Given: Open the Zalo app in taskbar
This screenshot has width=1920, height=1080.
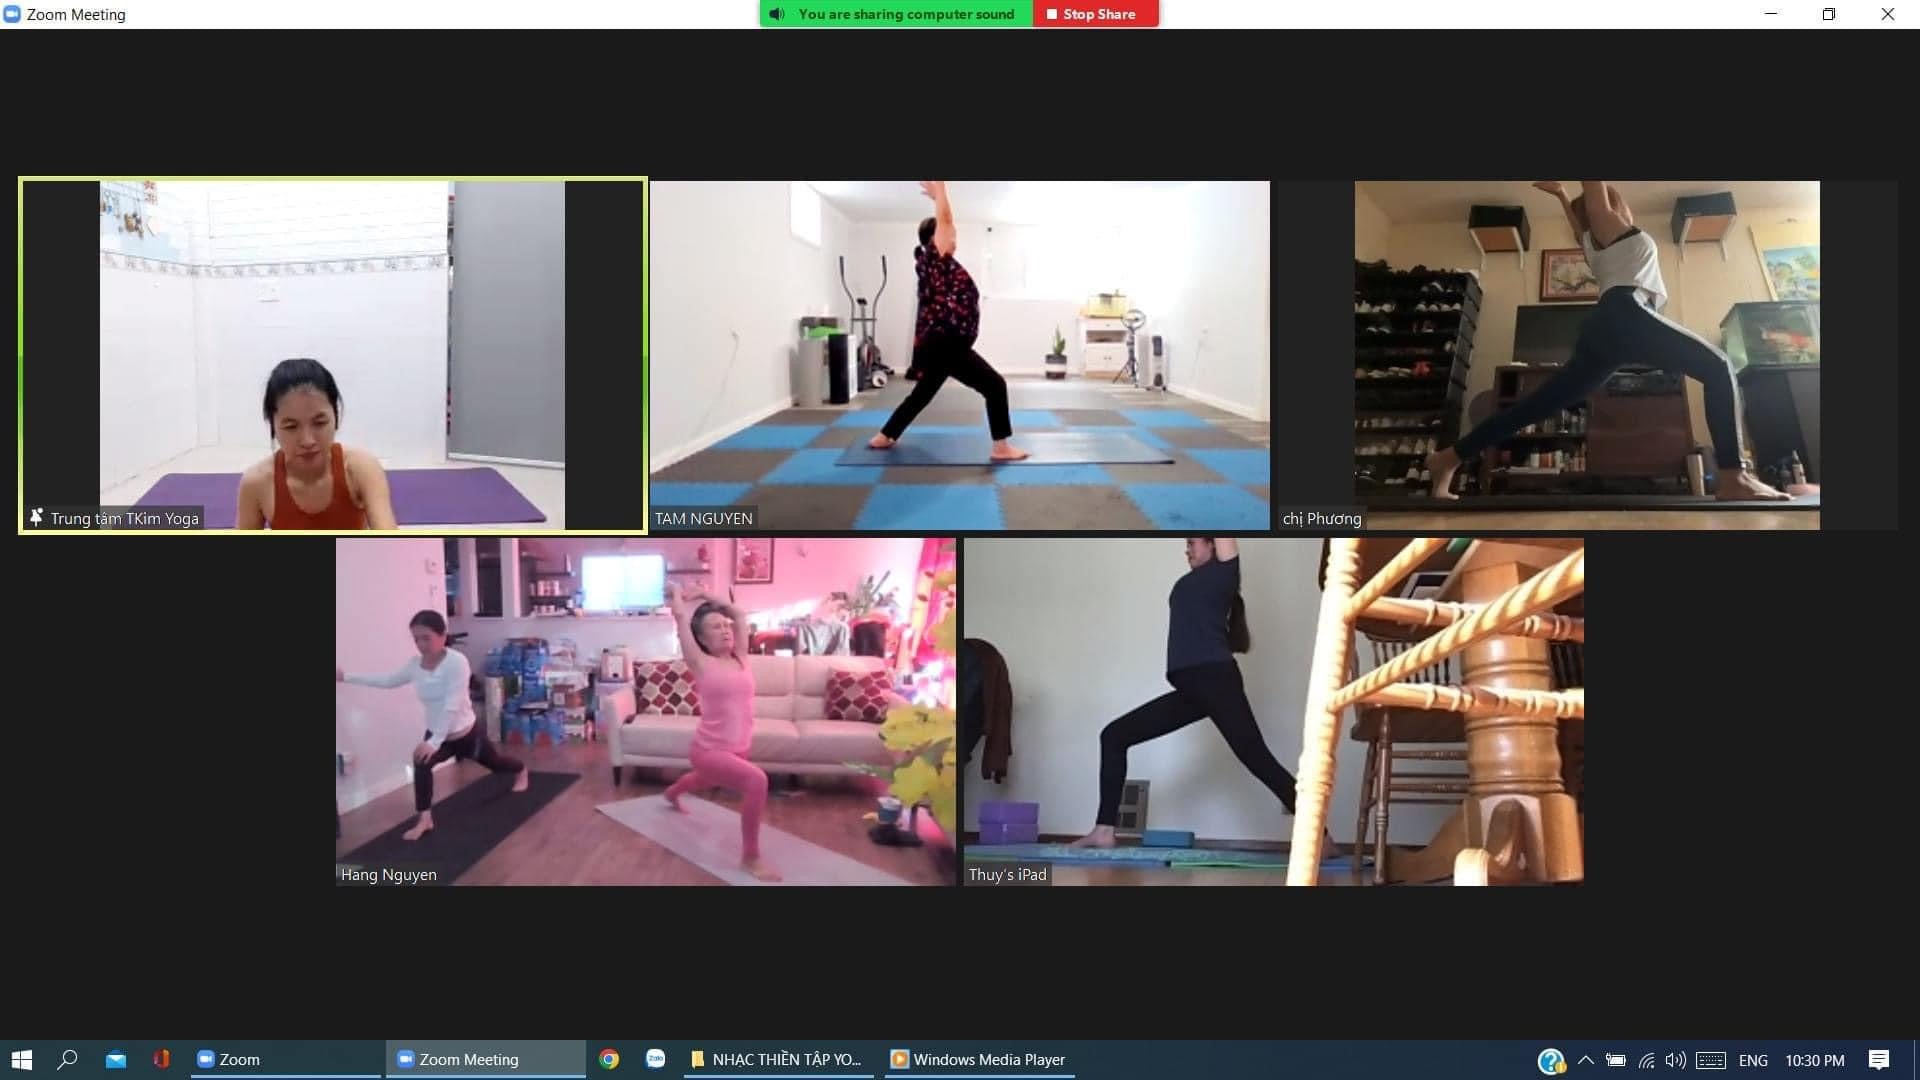Looking at the screenshot, I should 656,1059.
